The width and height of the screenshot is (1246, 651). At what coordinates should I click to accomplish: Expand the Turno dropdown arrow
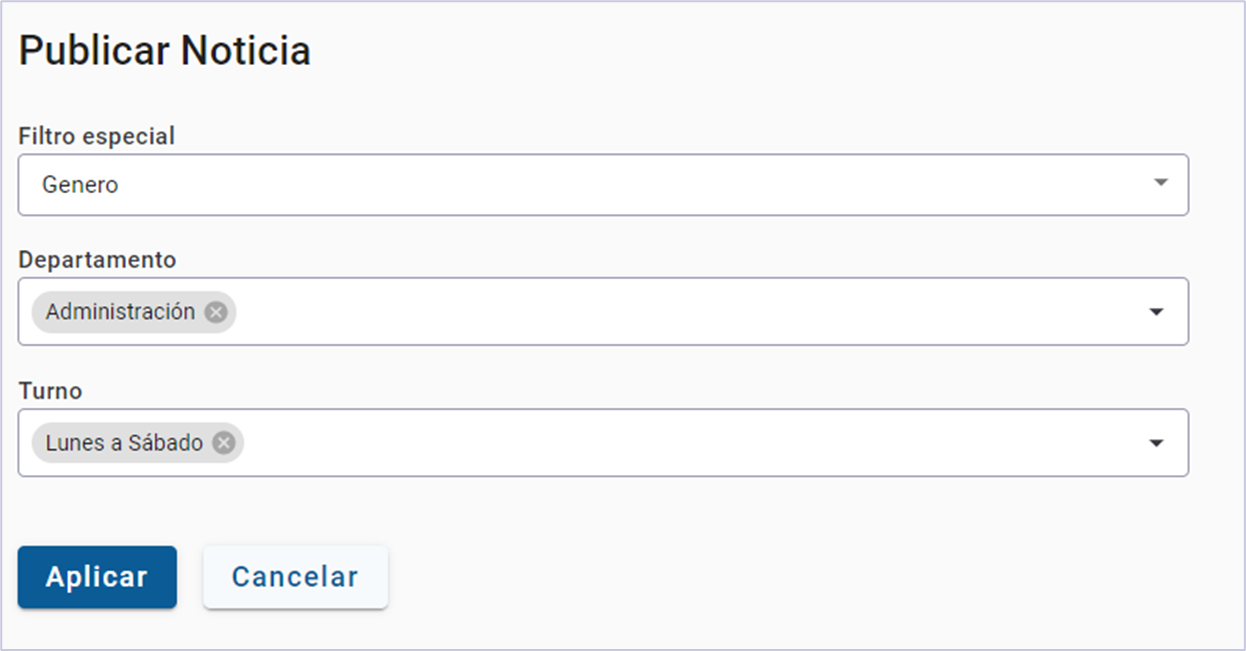1156,443
